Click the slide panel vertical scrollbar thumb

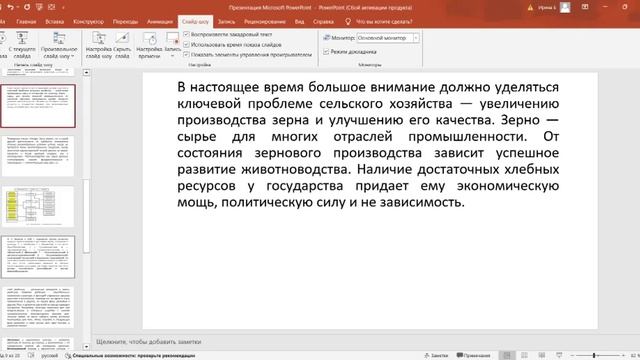(x=86, y=216)
